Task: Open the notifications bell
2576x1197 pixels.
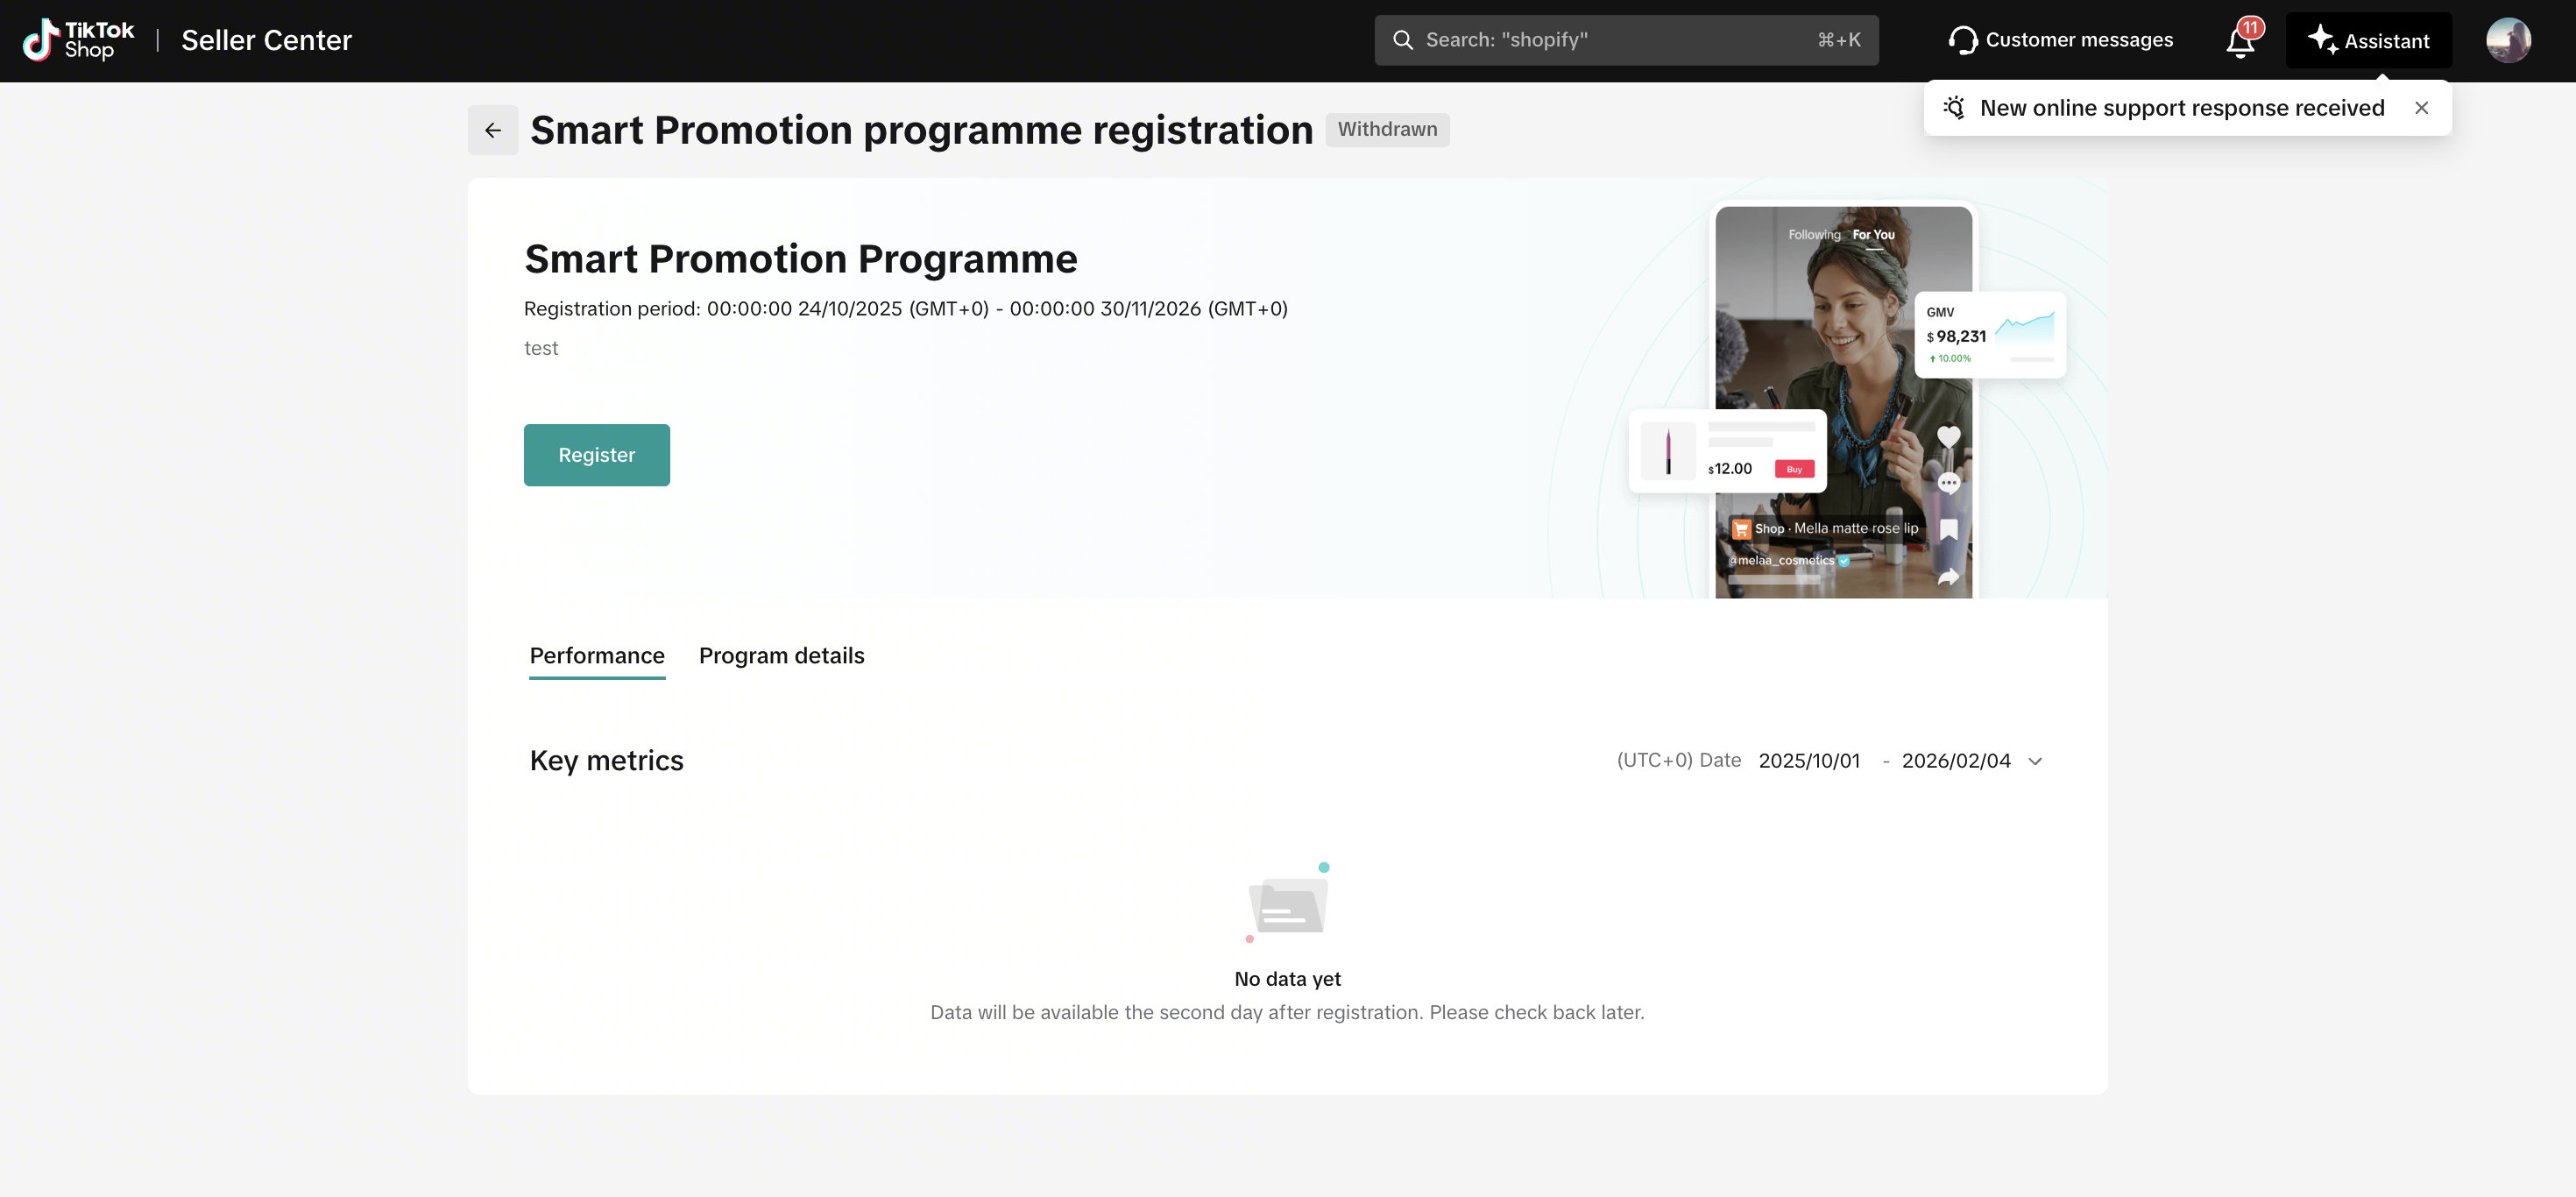Action: [2240, 41]
